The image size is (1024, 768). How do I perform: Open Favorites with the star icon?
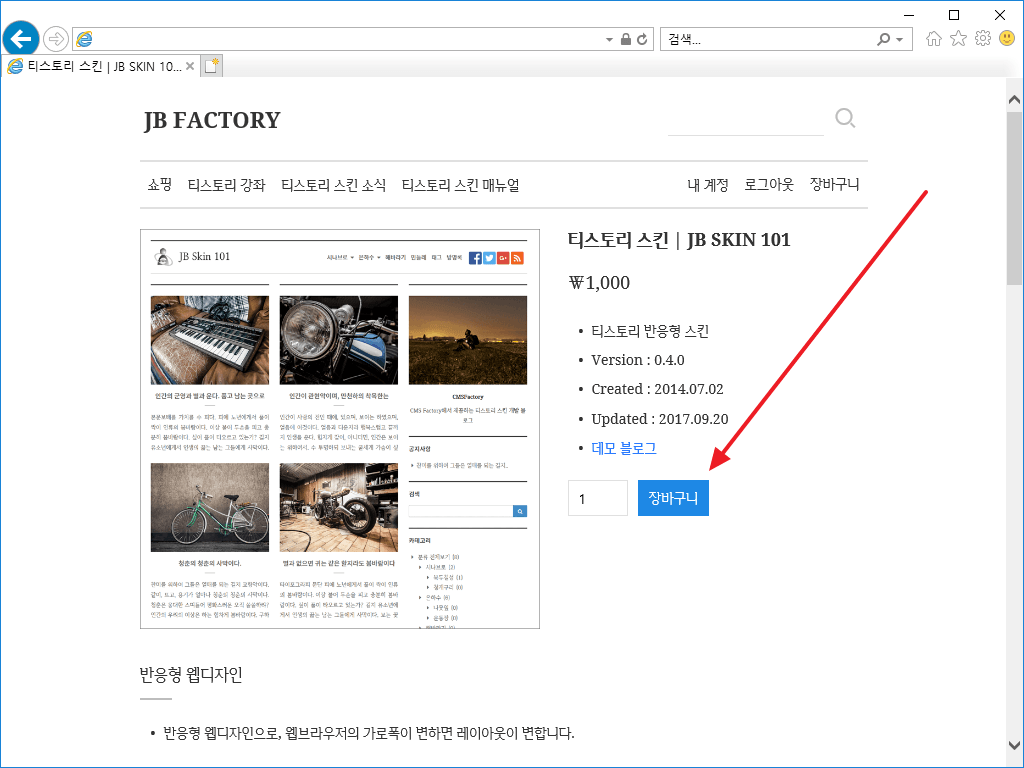[x=958, y=39]
